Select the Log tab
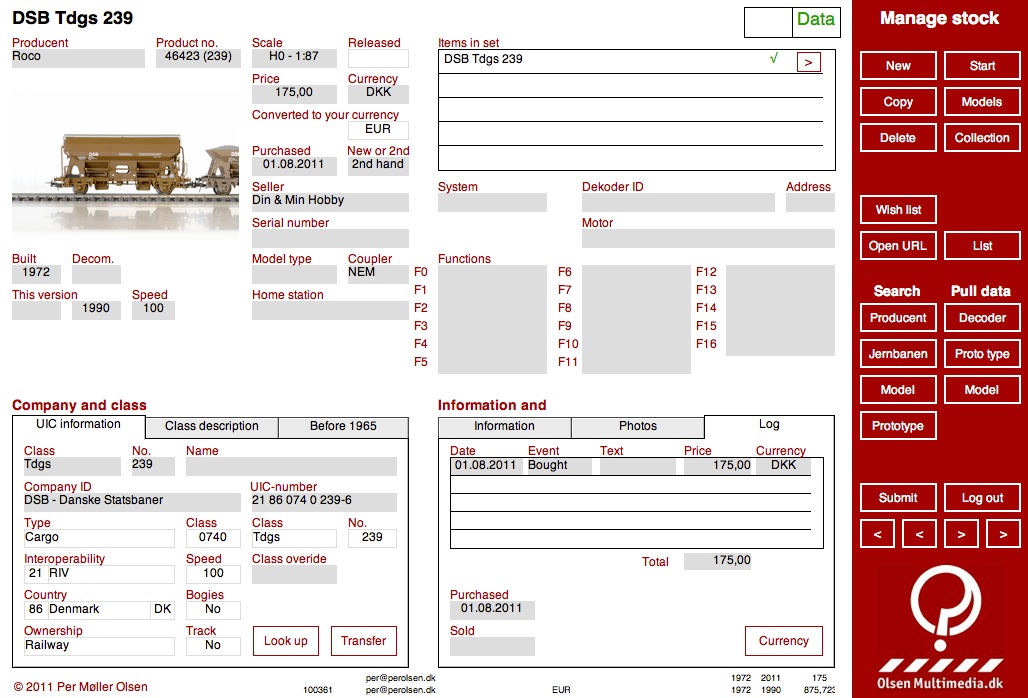Image resolution: width=1028 pixels, height=698 pixels. [769, 425]
